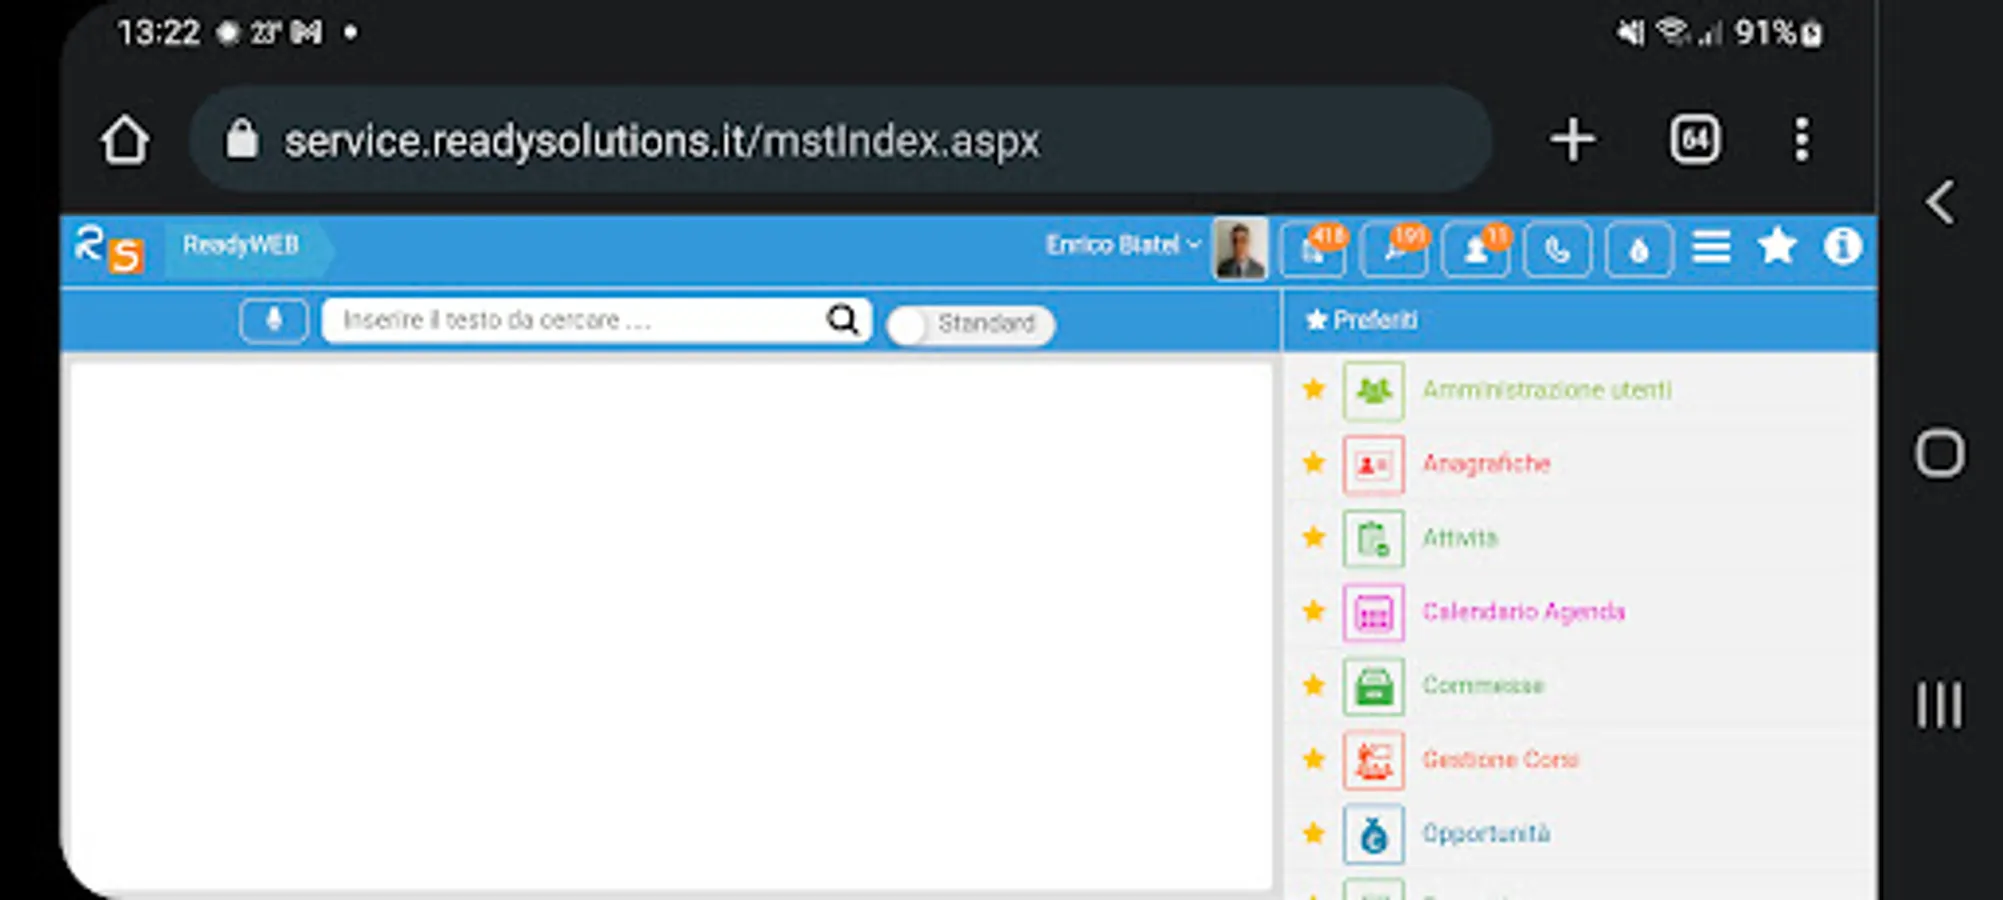This screenshot has height=900, width=2003.
Task: Open the Attività clipboard icon
Action: click(x=1373, y=538)
